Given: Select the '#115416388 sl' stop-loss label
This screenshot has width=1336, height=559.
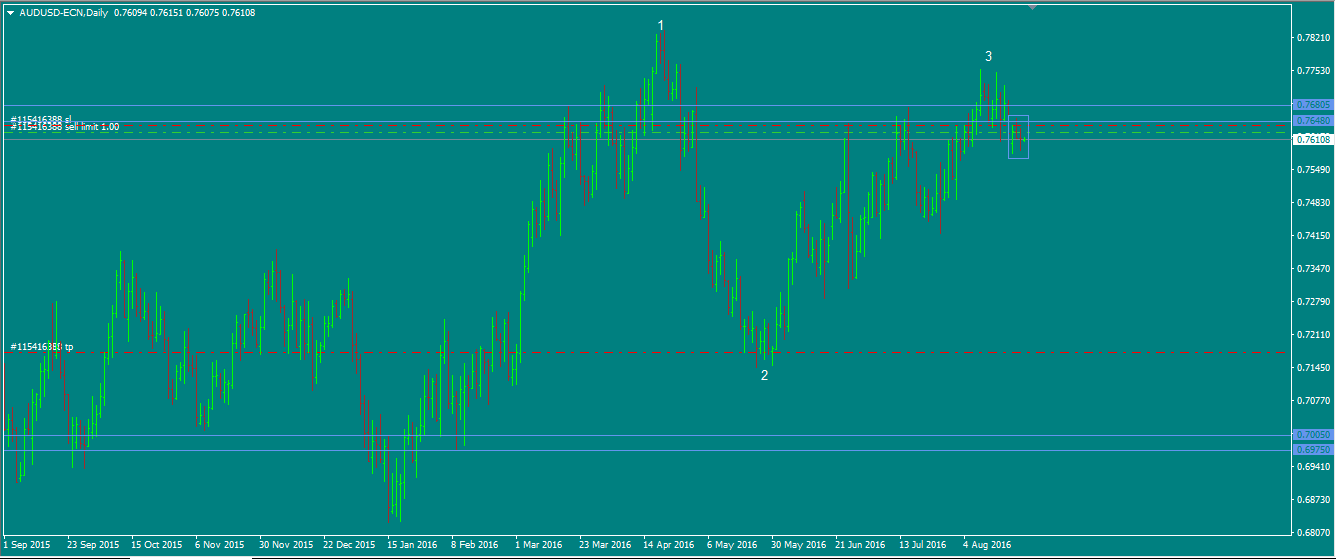Looking at the screenshot, I should click(41, 119).
